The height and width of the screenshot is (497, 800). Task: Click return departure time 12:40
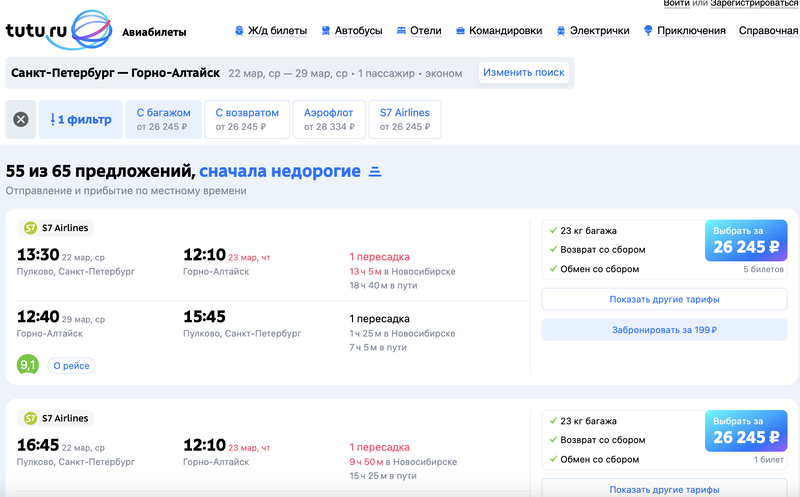pyautogui.click(x=38, y=316)
